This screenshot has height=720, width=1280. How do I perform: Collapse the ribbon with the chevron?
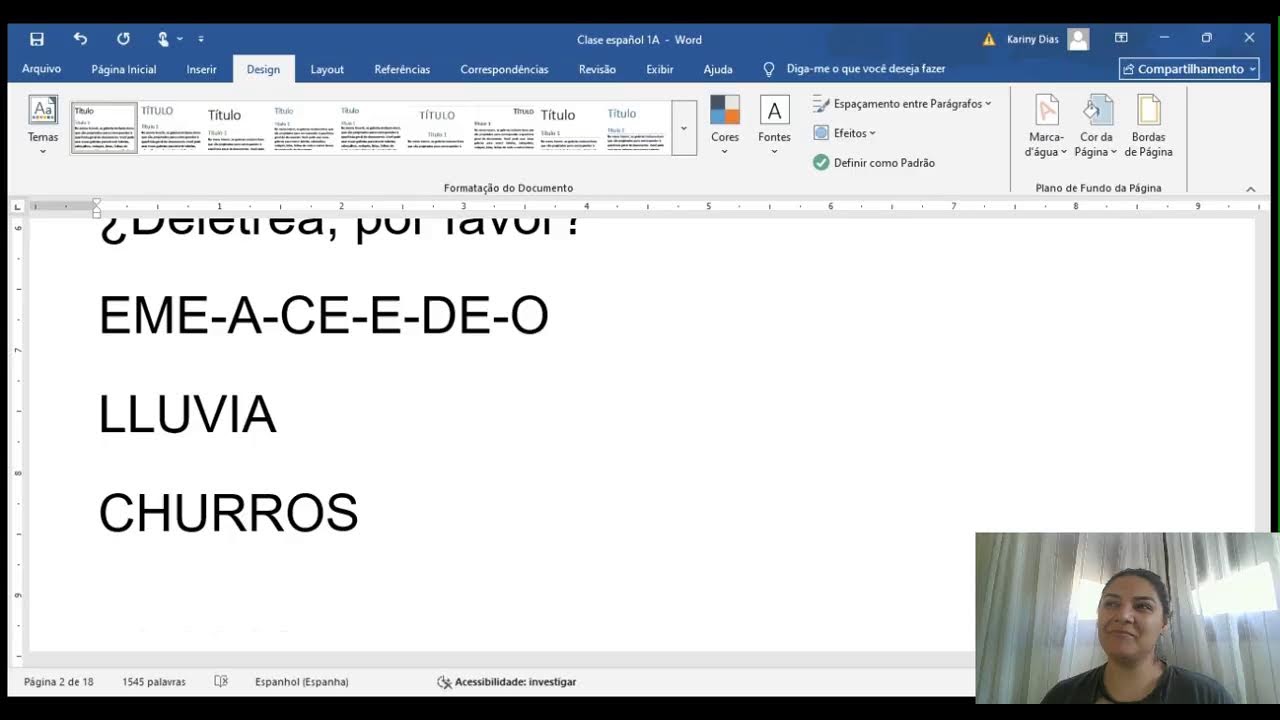click(x=1250, y=189)
